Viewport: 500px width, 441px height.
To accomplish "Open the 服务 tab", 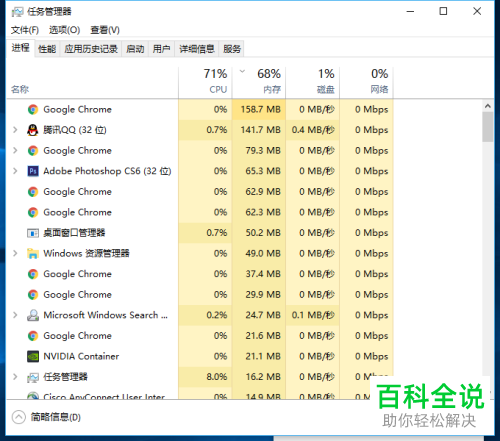I will [x=232, y=49].
